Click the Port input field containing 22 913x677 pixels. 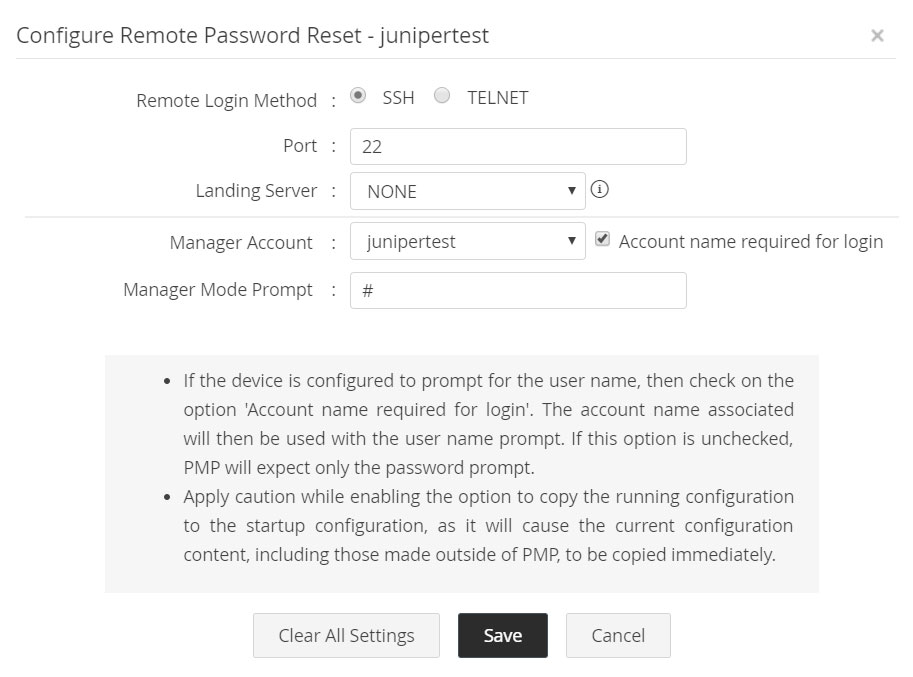click(517, 146)
